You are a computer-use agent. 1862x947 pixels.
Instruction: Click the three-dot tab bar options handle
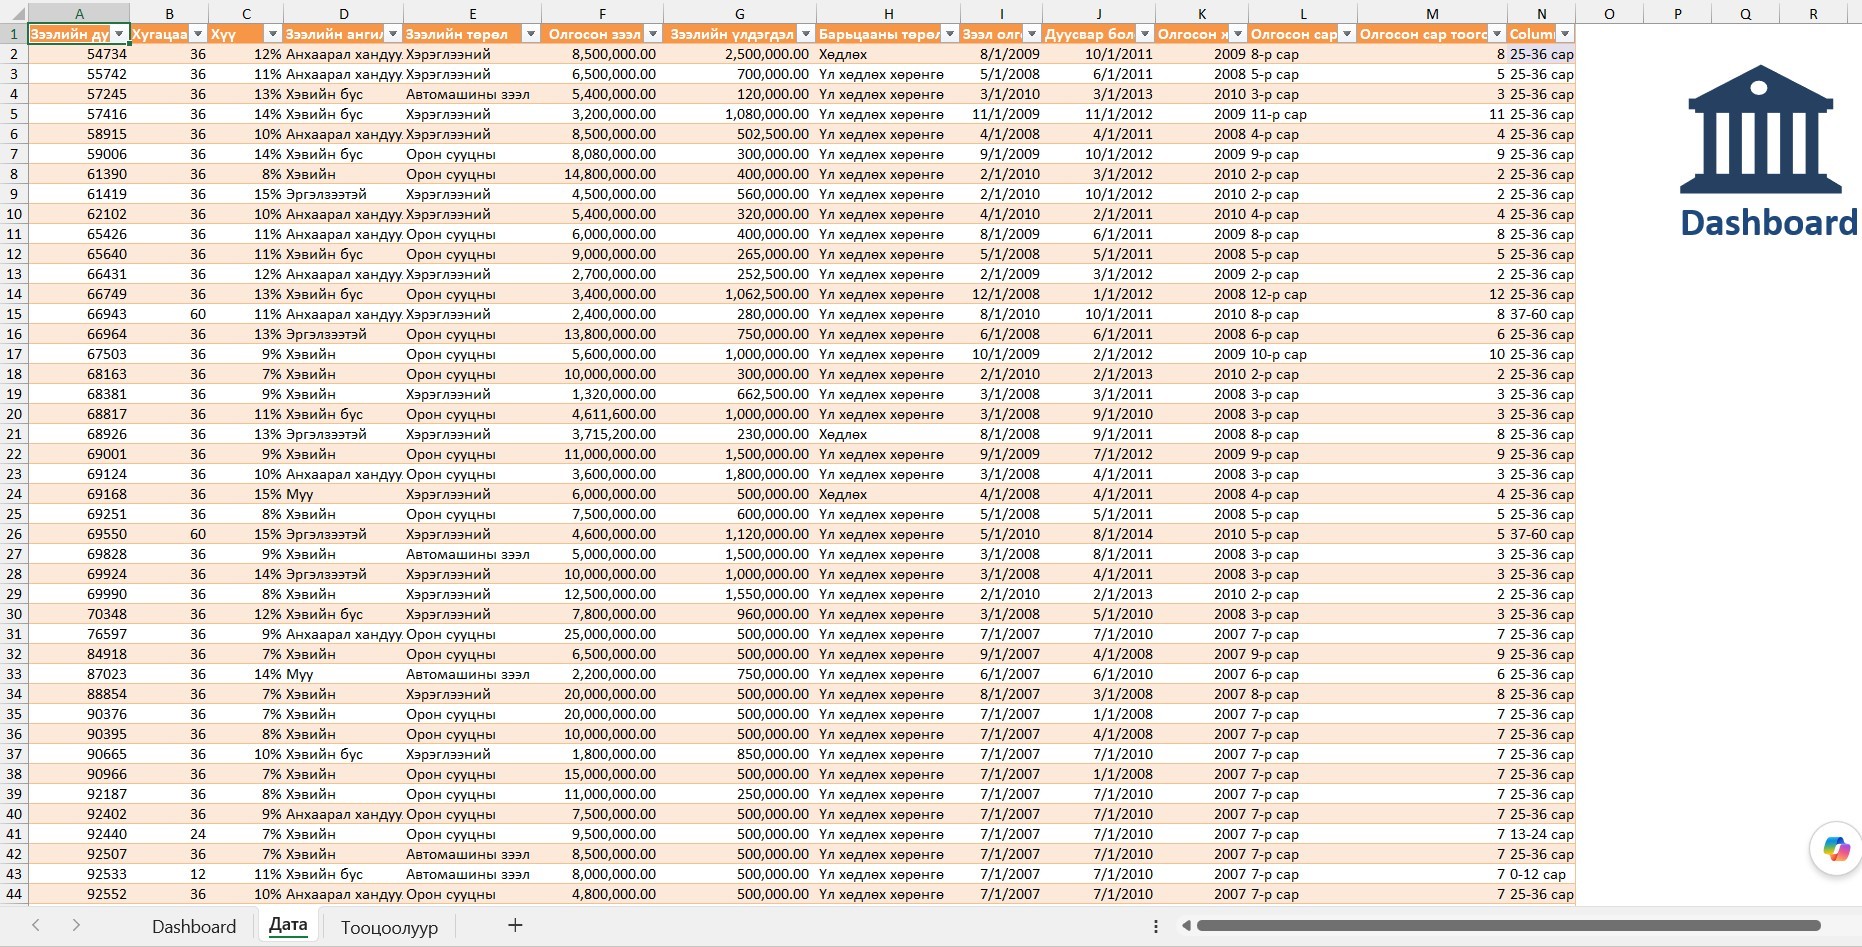[x=1155, y=926]
